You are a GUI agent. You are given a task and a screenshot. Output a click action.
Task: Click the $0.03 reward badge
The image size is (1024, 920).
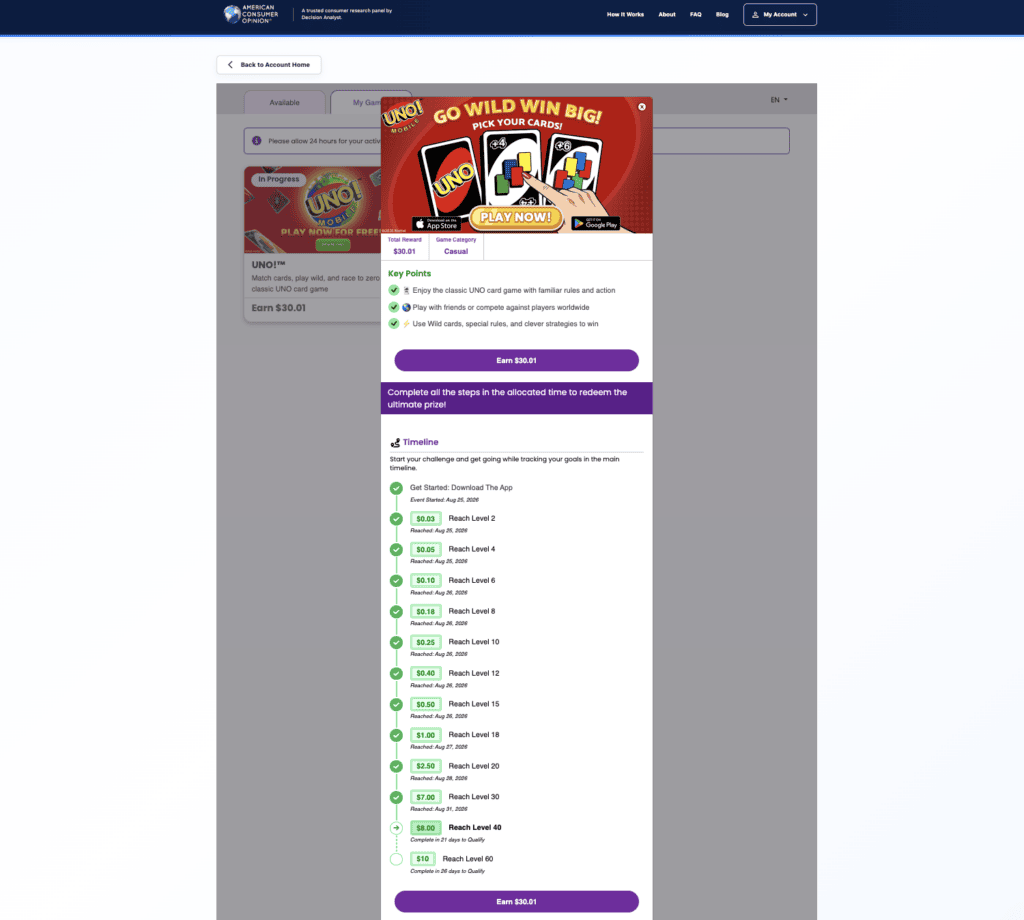click(426, 518)
